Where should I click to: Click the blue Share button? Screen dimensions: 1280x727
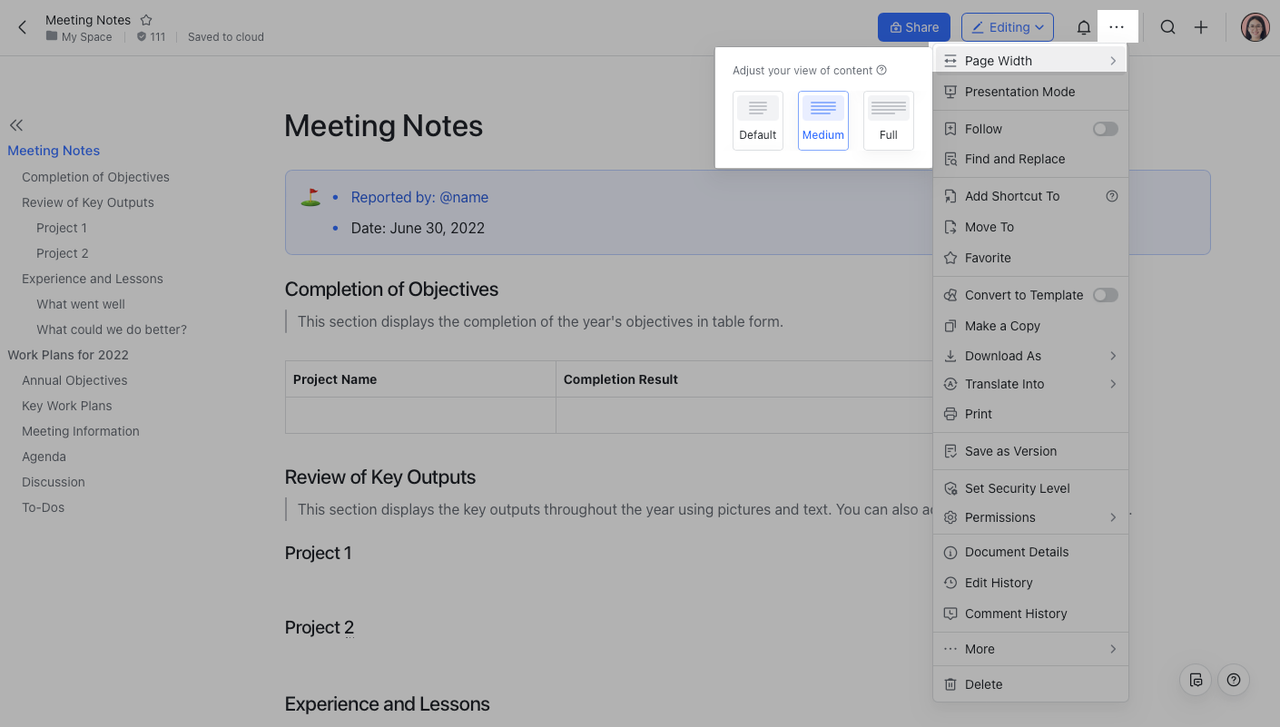pyautogui.click(x=913, y=28)
